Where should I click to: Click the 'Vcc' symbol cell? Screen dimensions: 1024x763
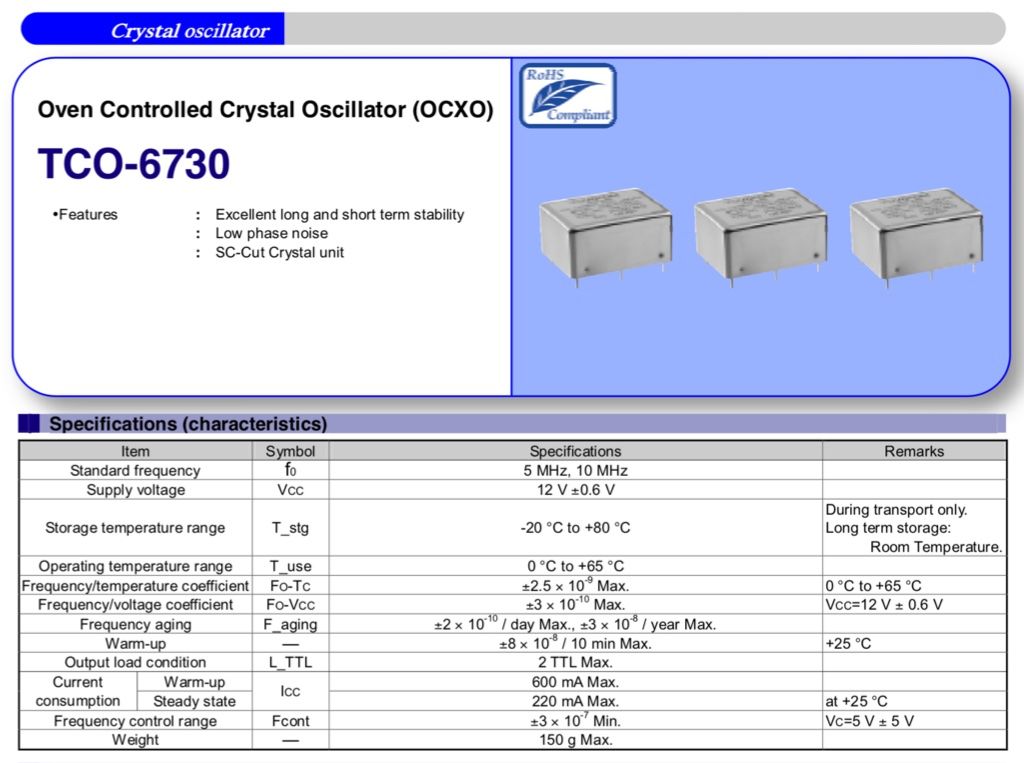291,490
